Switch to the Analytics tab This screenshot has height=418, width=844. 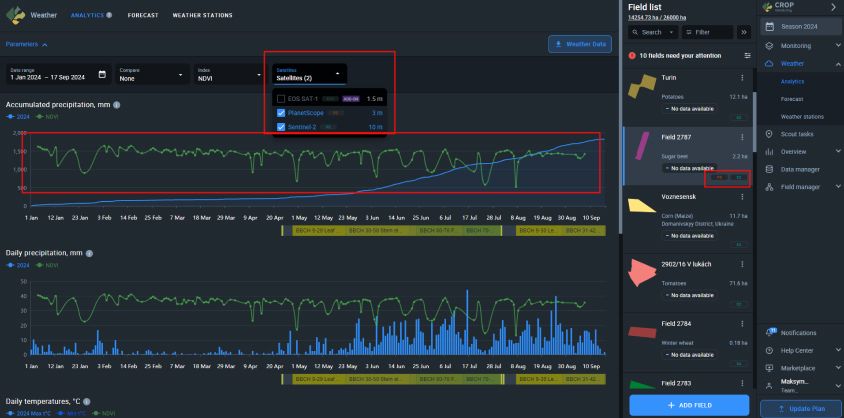click(87, 15)
